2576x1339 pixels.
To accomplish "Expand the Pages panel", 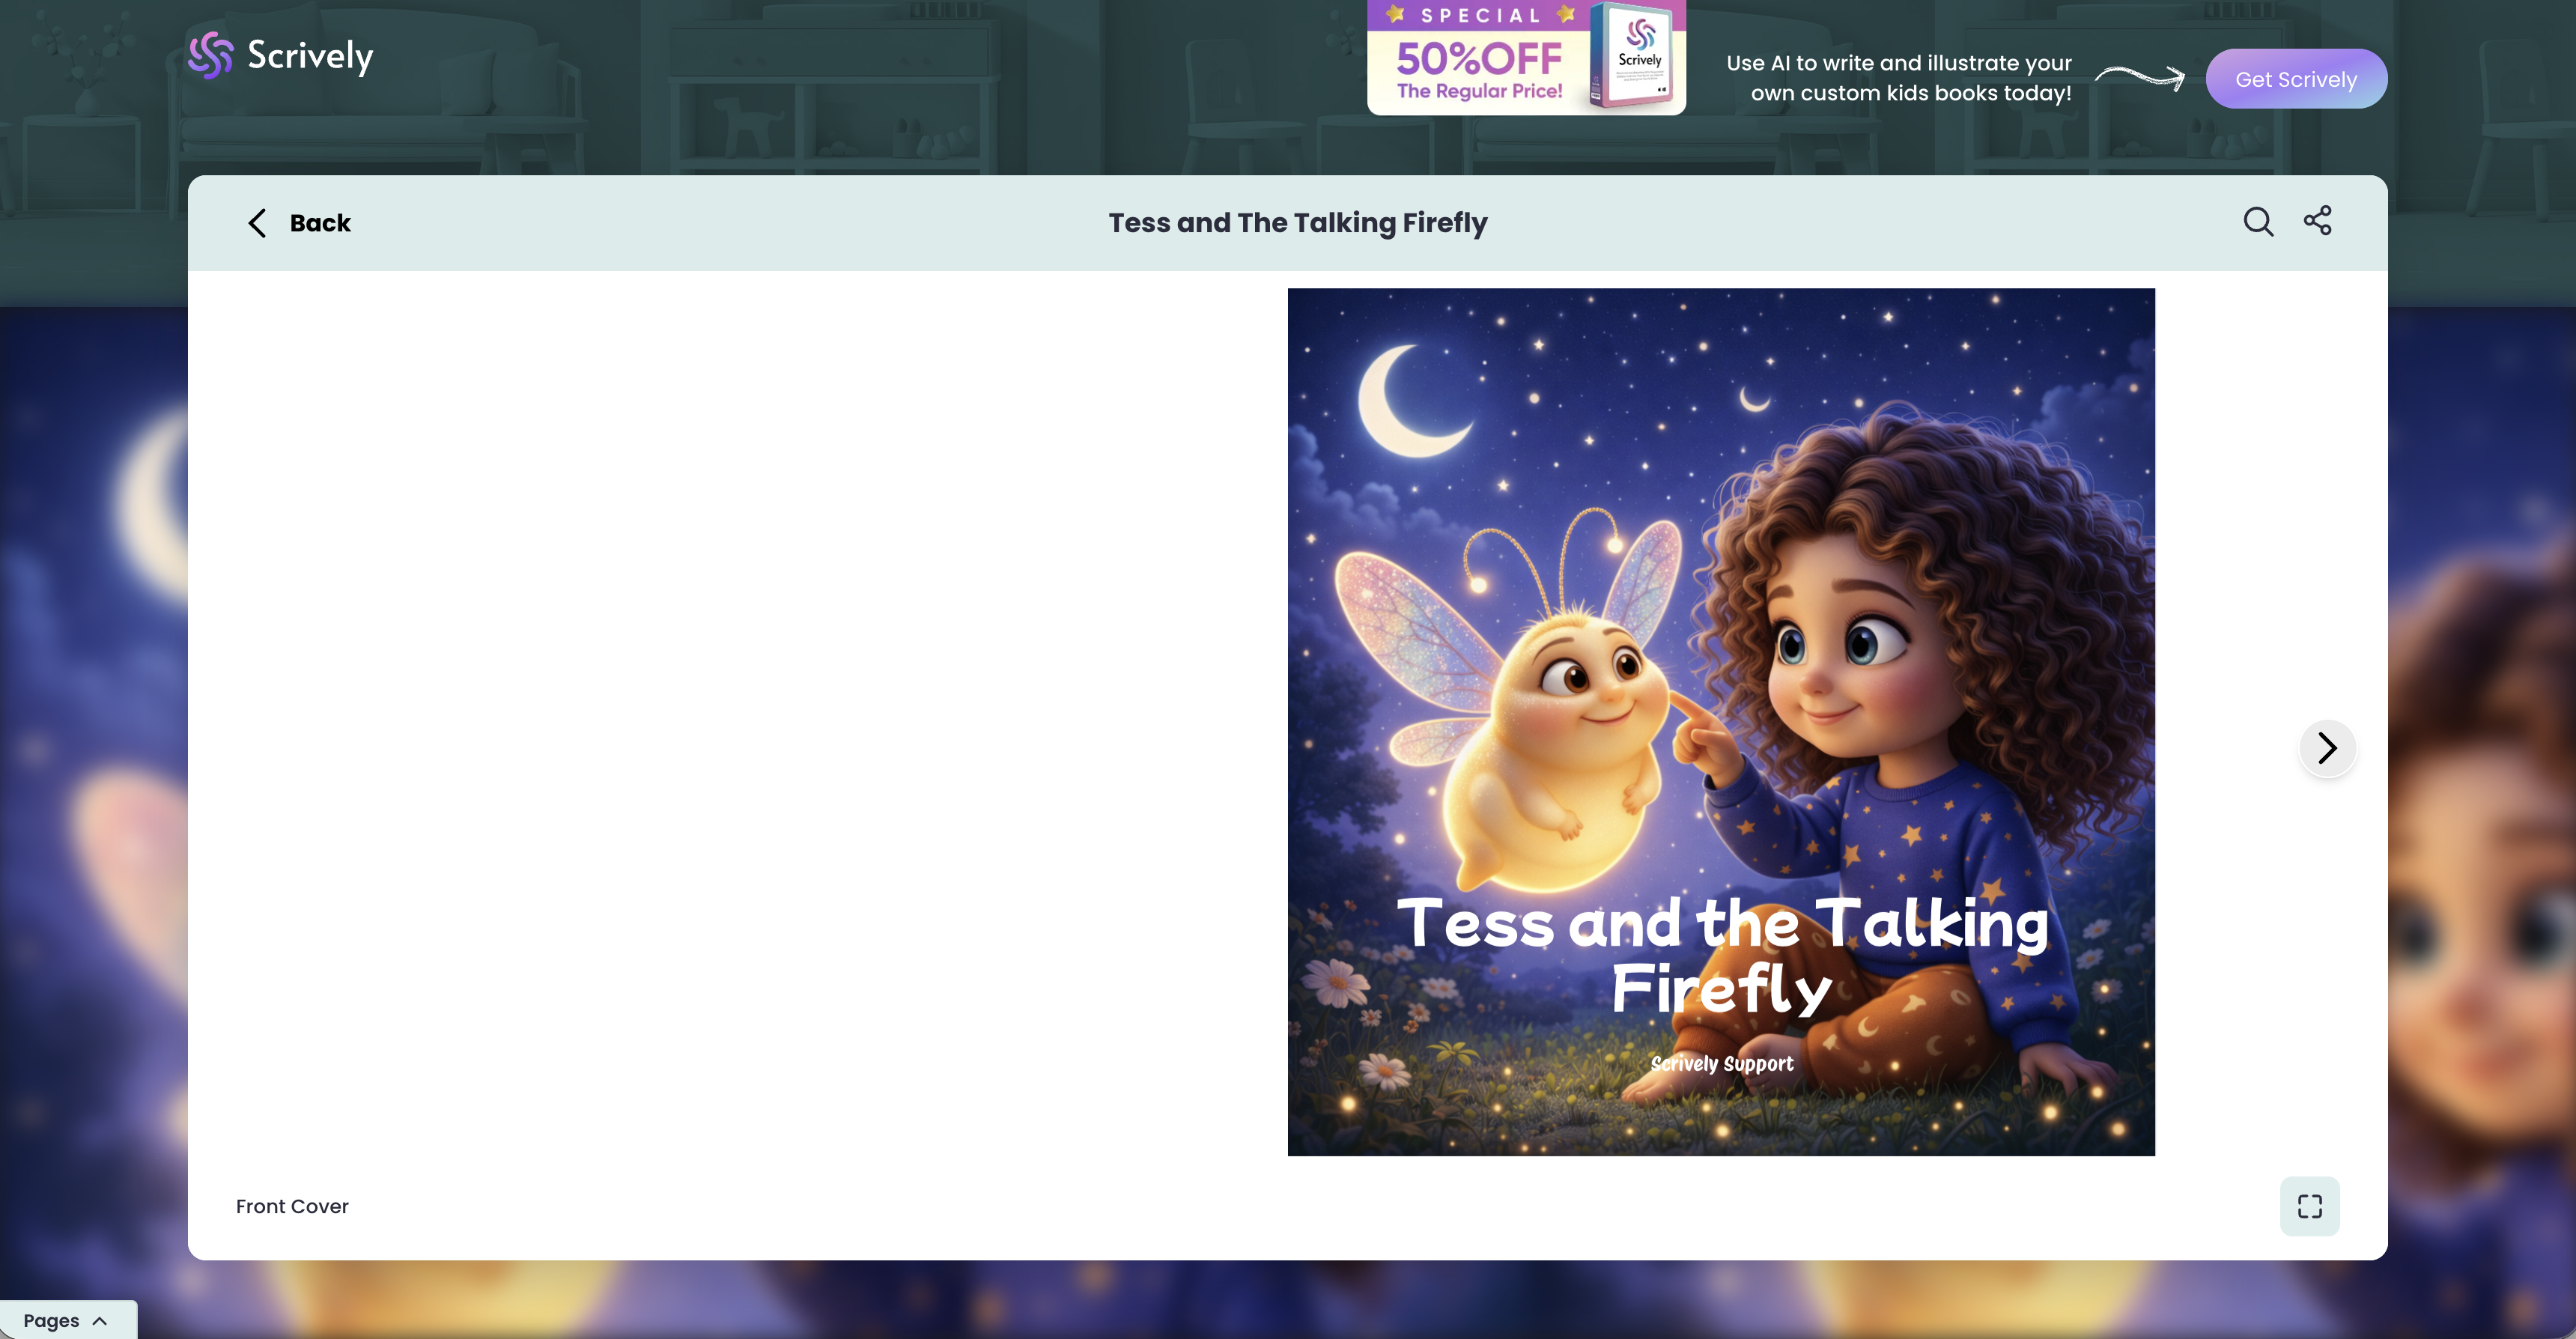I will [x=52, y=1320].
